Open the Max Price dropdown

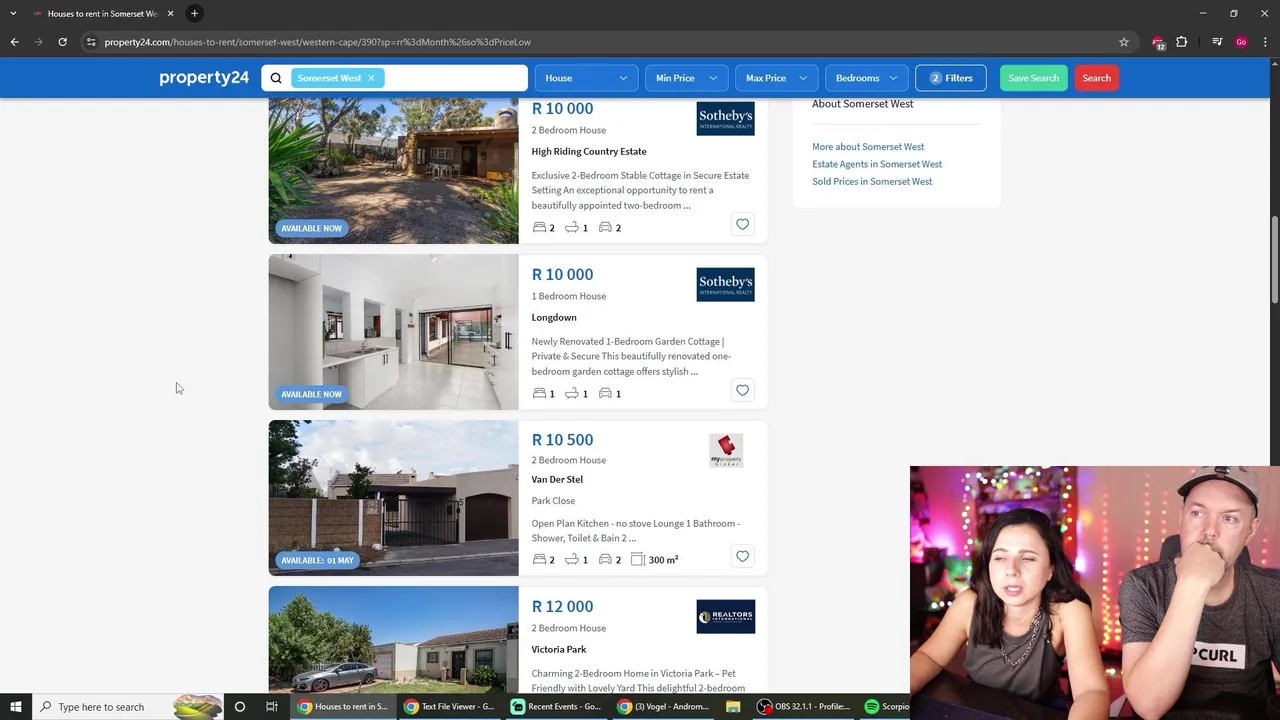[776, 78]
